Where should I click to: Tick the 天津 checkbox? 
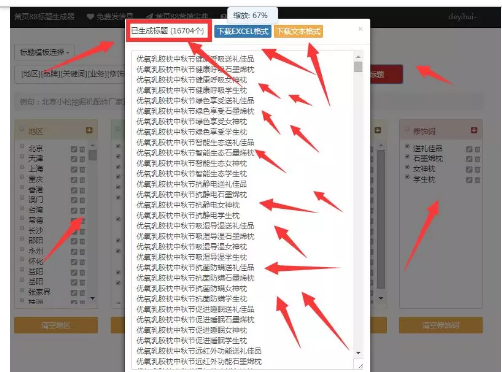(x=22, y=156)
